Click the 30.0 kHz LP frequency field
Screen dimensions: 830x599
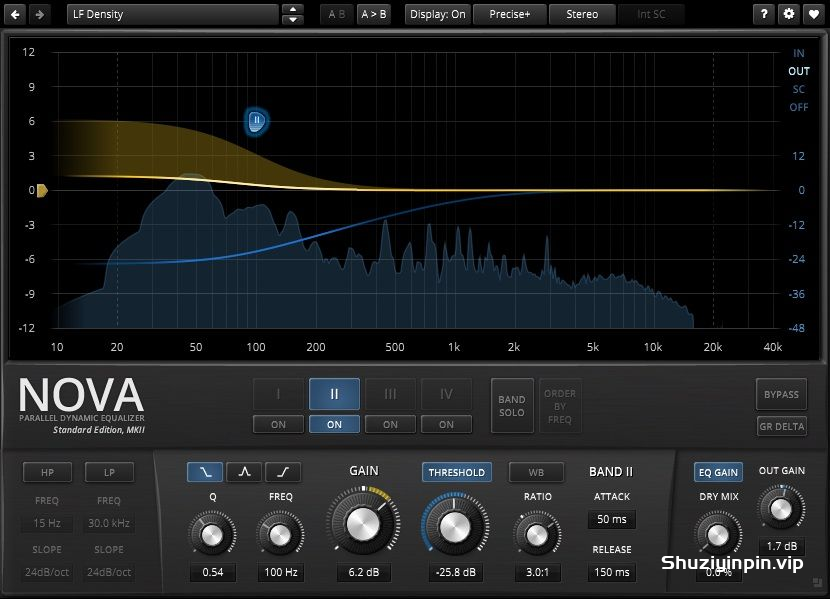pyautogui.click(x=109, y=523)
